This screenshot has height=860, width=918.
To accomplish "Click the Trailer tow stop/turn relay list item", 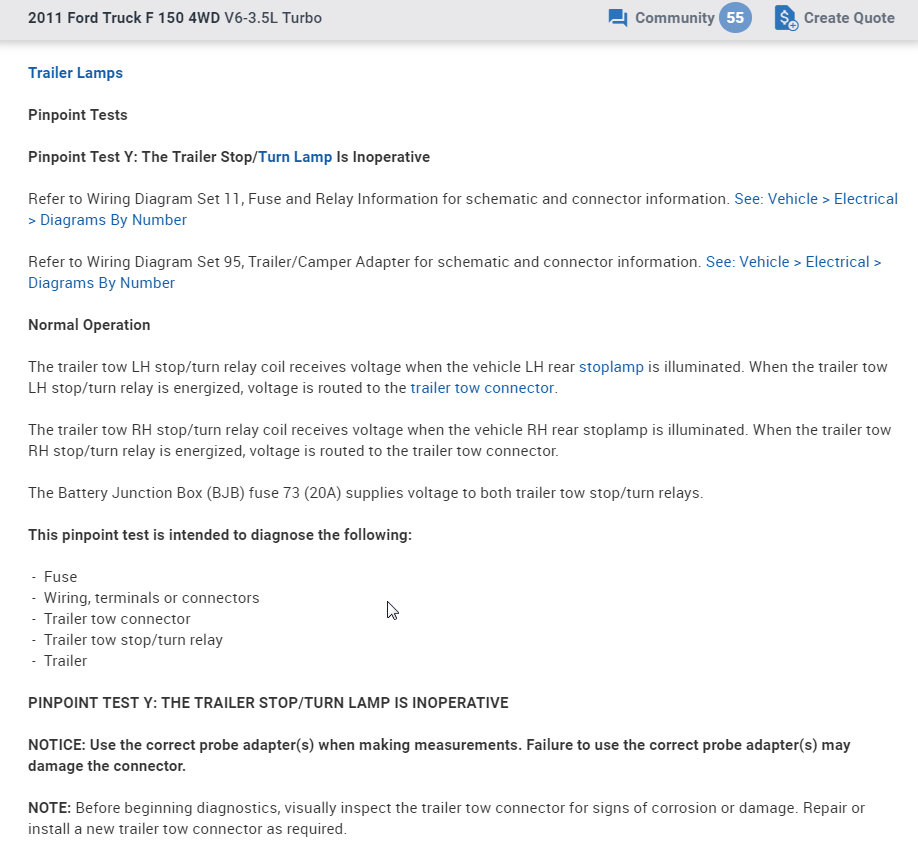I will (133, 640).
